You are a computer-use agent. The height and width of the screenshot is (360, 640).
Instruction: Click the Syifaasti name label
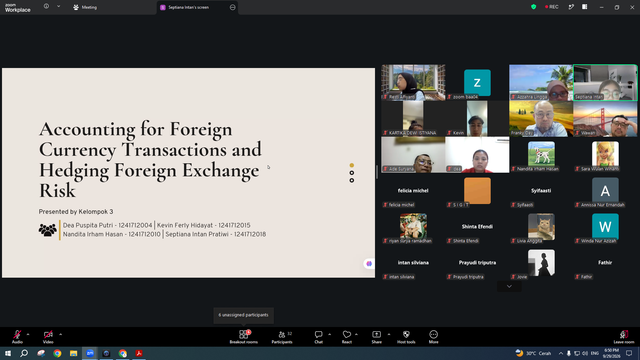(x=541, y=191)
